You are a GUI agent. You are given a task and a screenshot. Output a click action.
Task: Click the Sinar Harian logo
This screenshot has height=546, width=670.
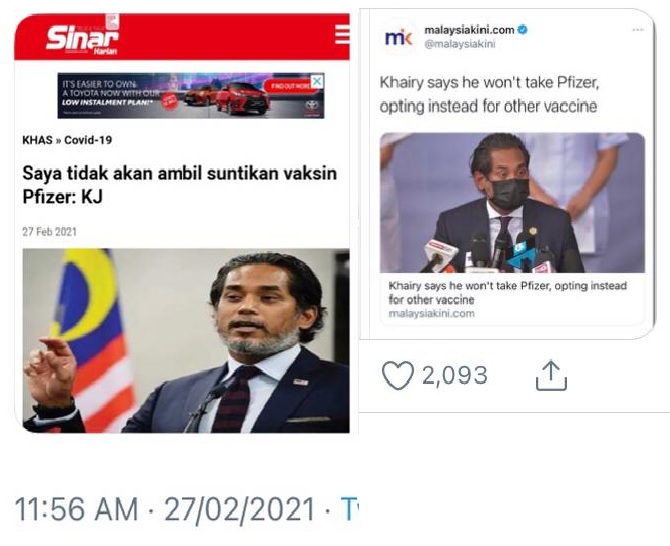pos(82,37)
